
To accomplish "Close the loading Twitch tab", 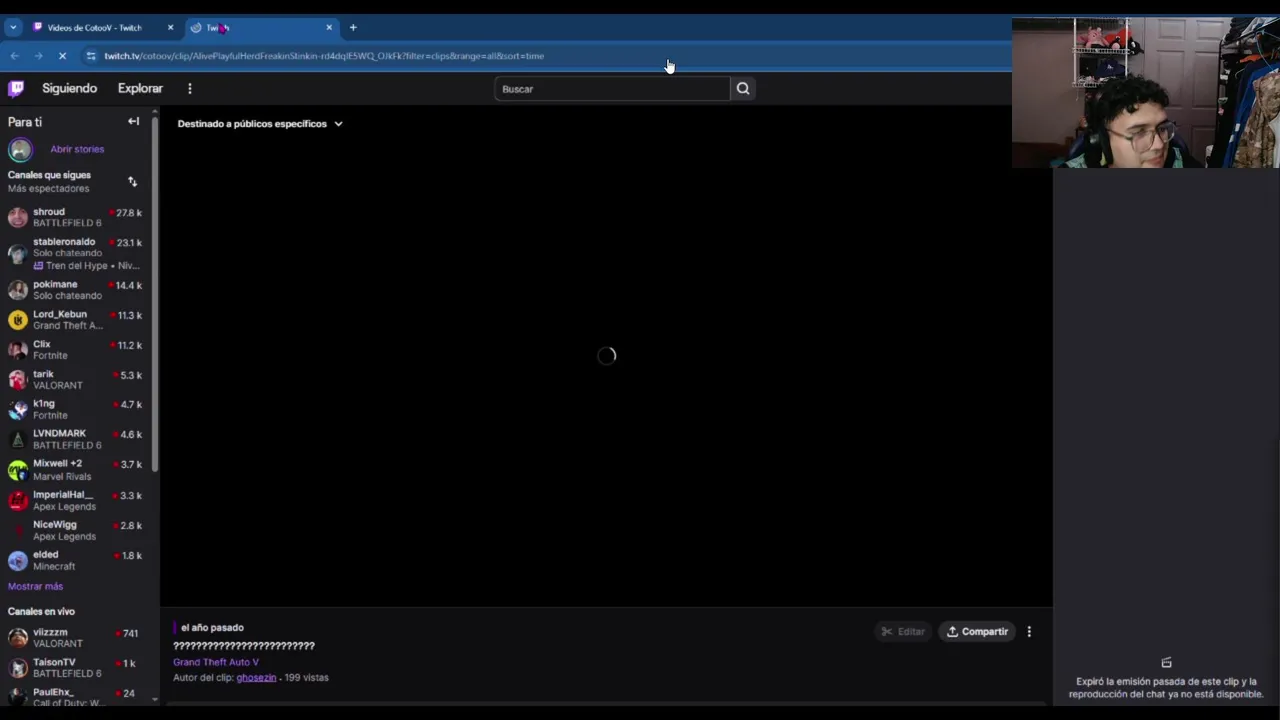I will [329, 27].
